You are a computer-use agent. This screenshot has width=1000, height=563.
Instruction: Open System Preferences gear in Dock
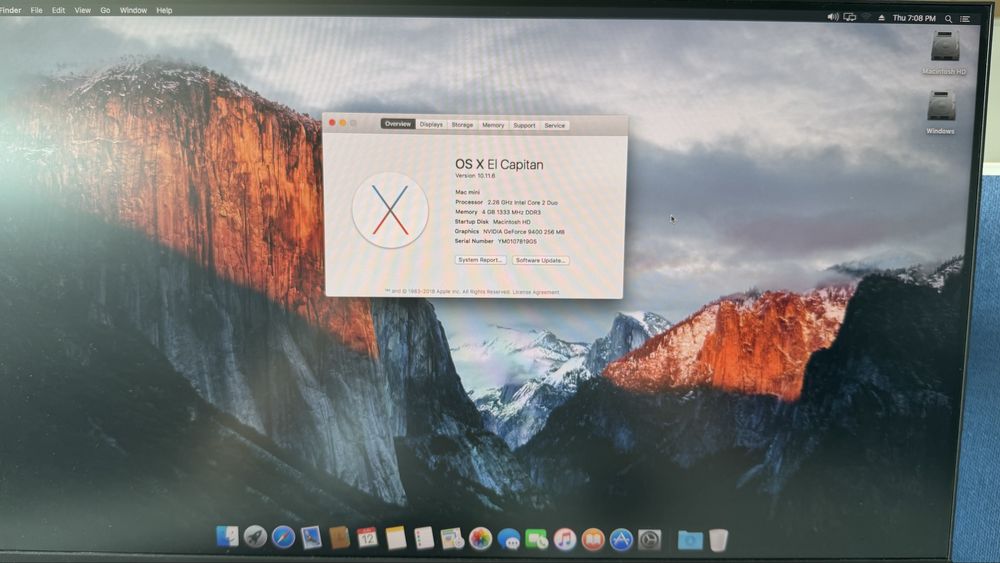(649, 539)
